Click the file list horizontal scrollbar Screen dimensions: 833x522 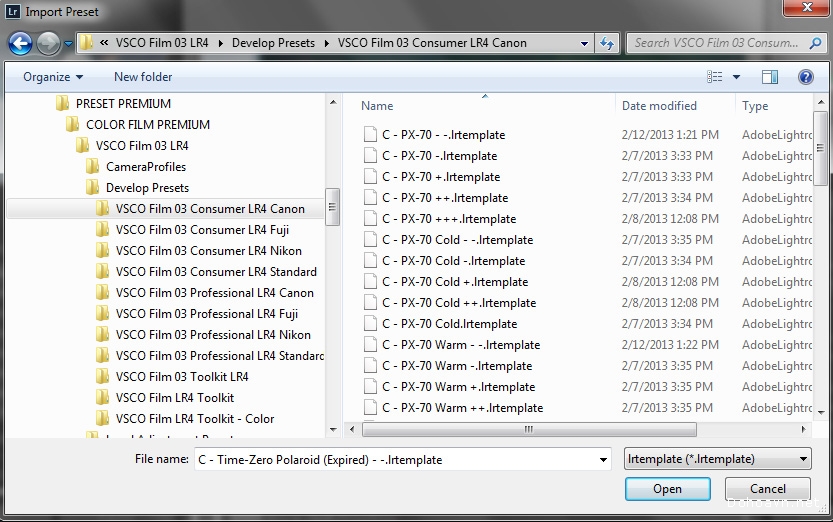pyautogui.click(x=529, y=429)
